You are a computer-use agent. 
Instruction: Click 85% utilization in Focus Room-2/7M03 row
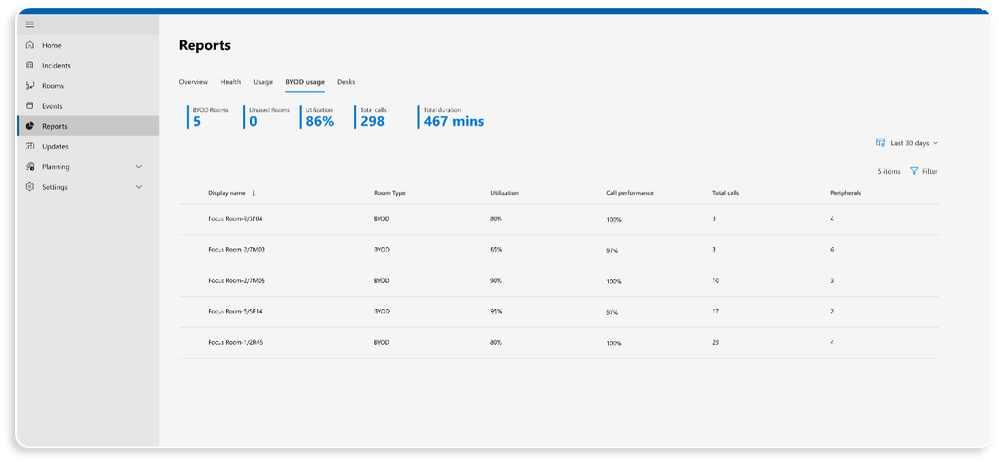(496, 250)
